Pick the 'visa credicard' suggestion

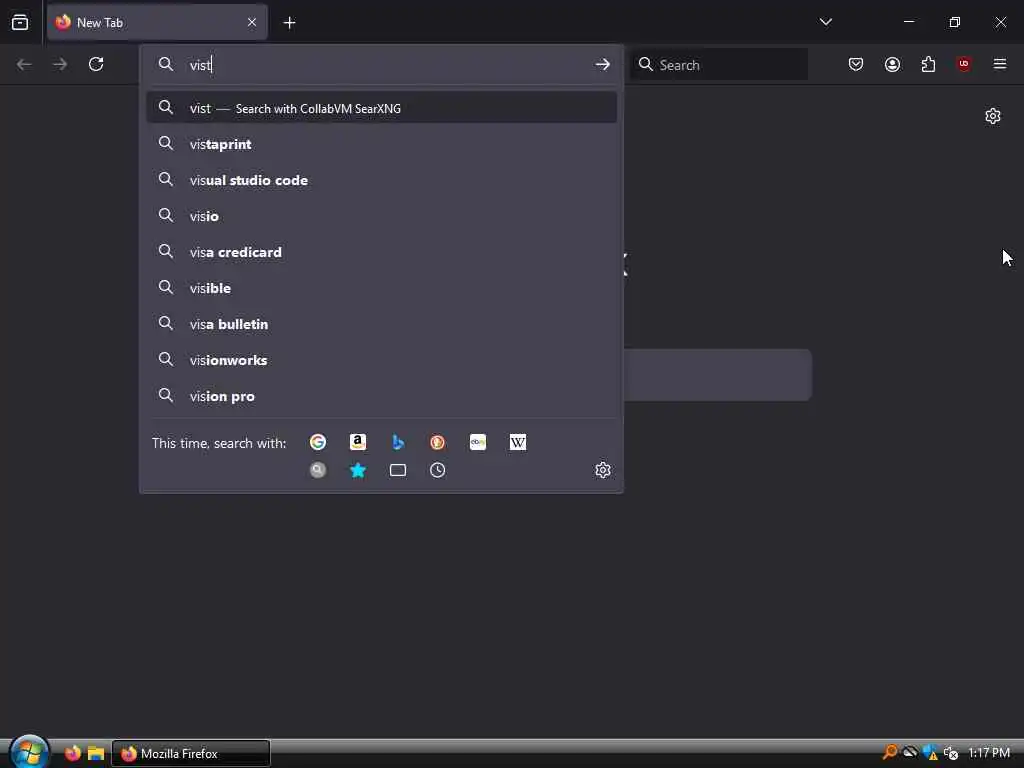[x=381, y=252]
